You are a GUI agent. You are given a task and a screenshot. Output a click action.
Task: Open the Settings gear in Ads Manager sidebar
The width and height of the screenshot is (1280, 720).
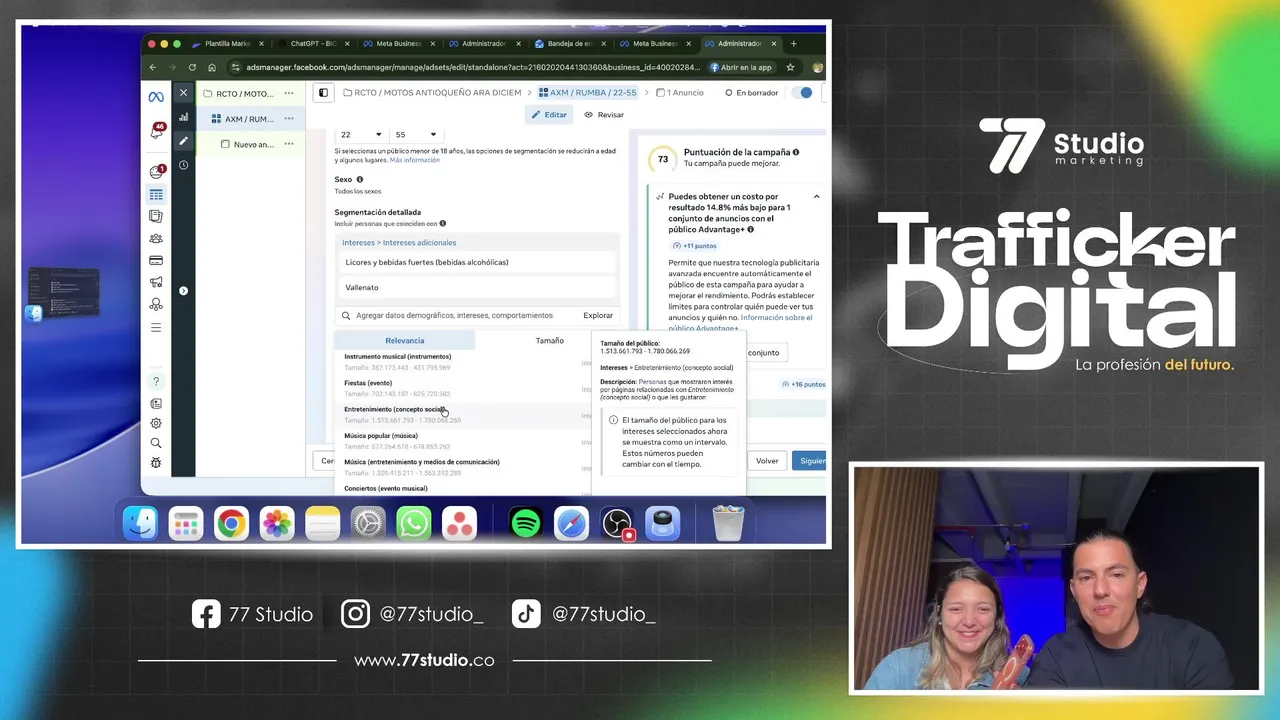(x=156, y=423)
